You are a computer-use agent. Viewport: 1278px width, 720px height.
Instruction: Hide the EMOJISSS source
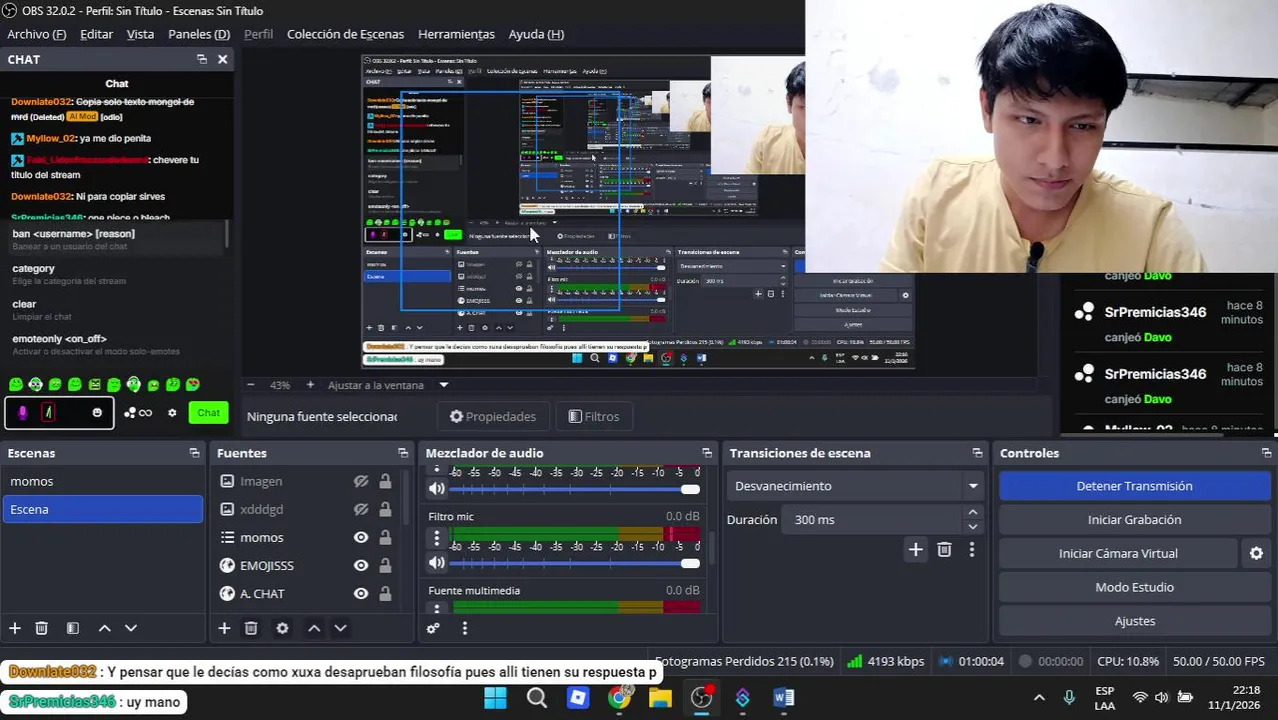[361, 565]
